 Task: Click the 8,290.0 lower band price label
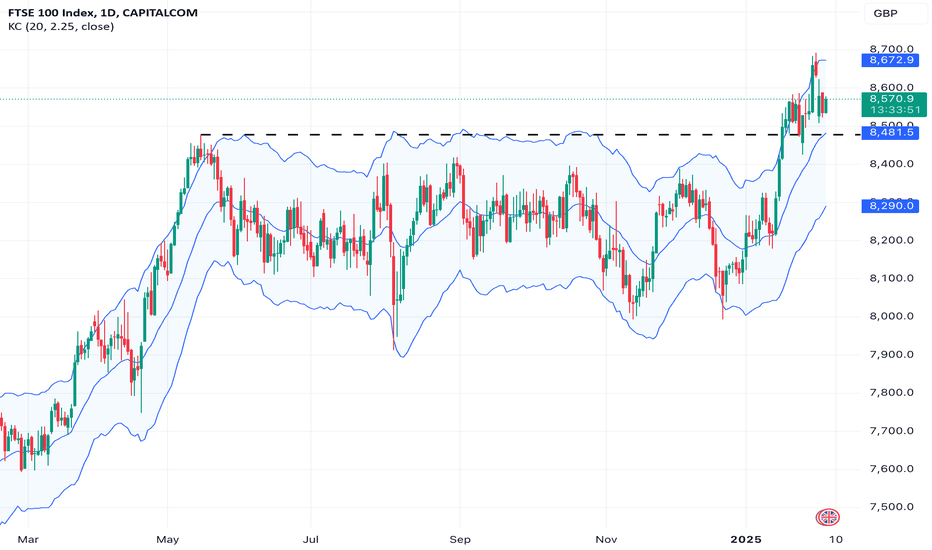tap(890, 206)
